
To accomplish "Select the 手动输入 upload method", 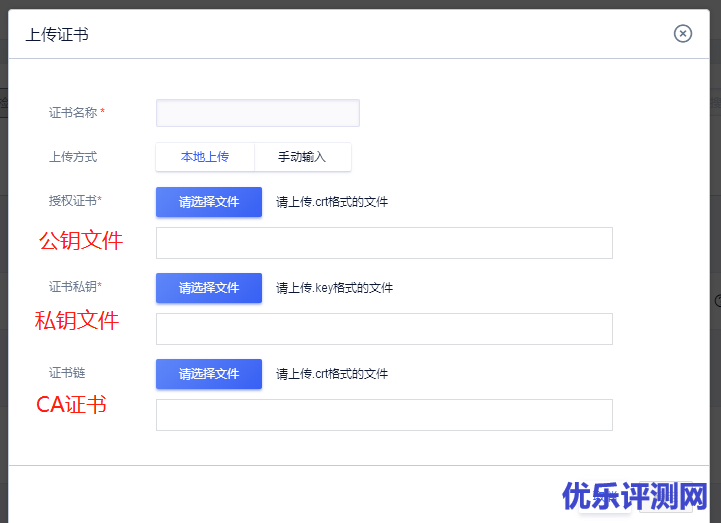I will [x=302, y=157].
